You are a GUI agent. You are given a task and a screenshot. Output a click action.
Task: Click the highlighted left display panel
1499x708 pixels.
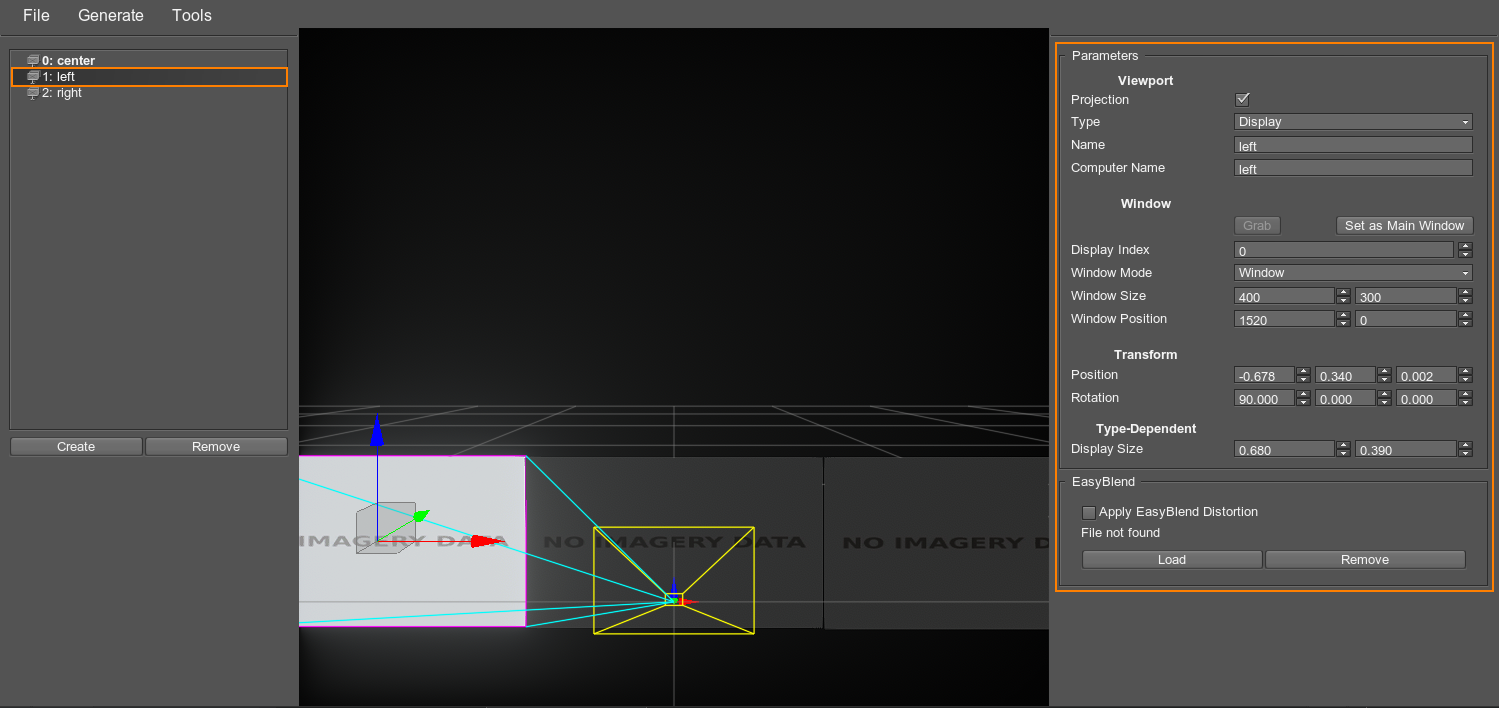coord(412,542)
